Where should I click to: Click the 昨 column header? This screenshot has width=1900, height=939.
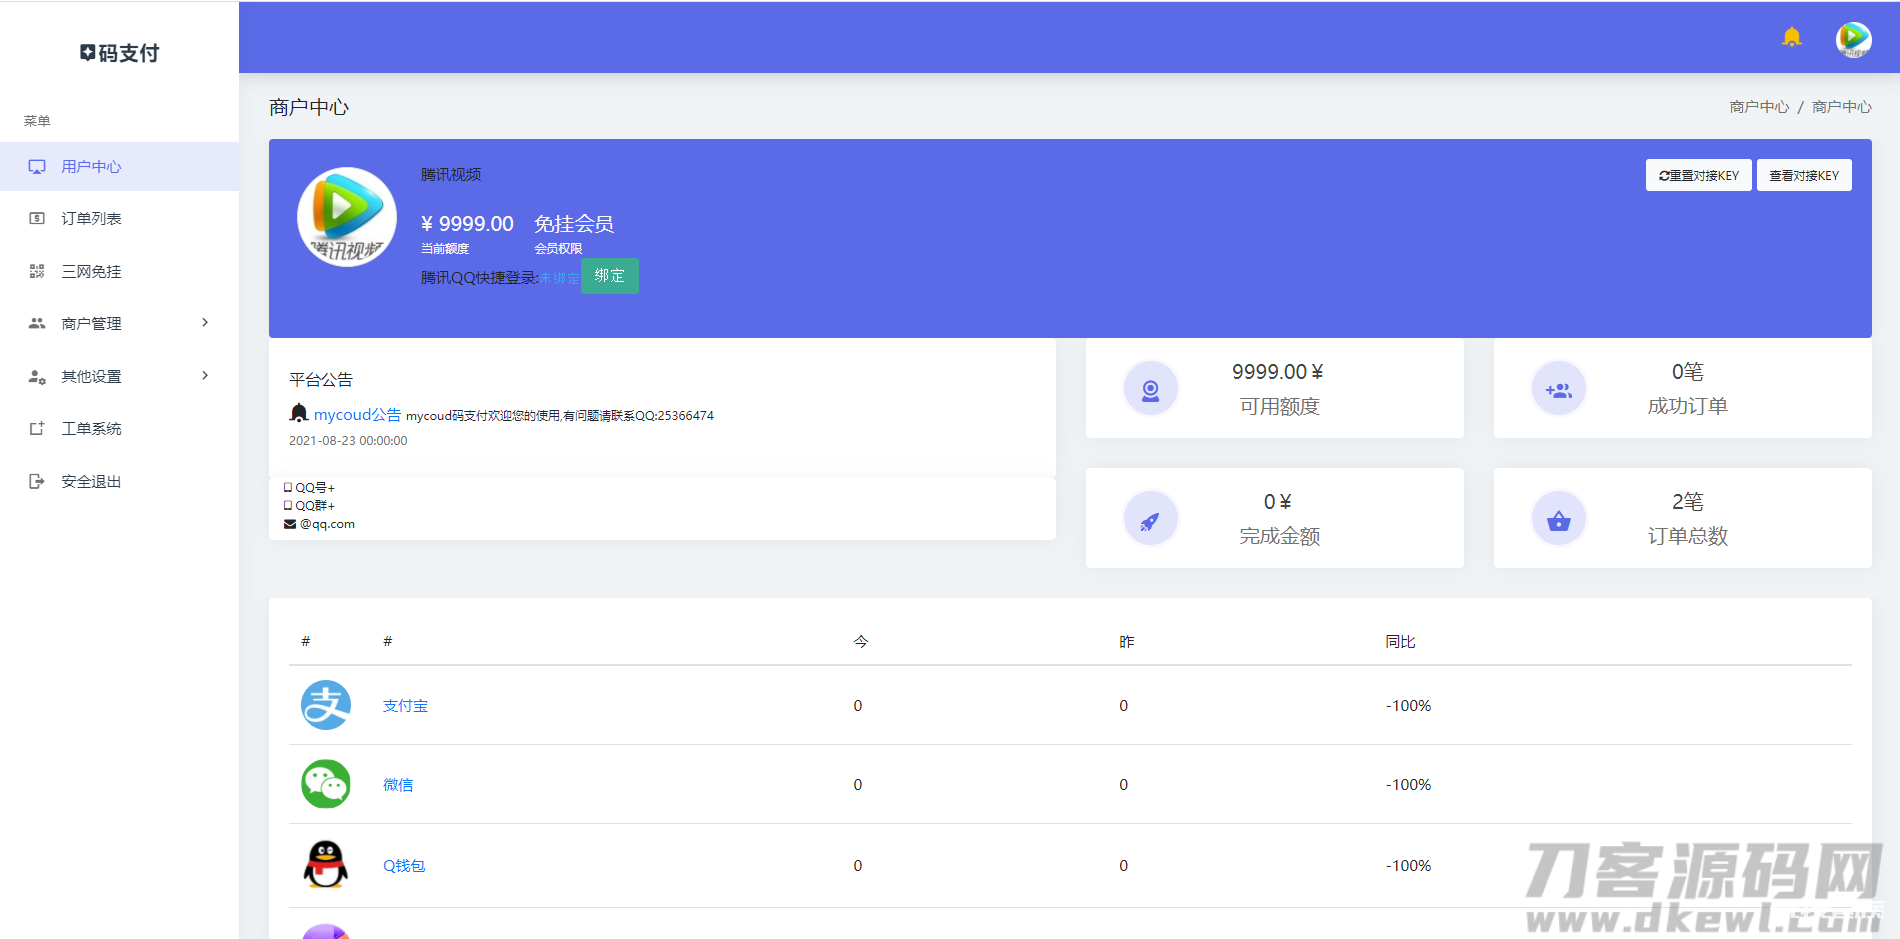pyautogui.click(x=1127, y=642)
